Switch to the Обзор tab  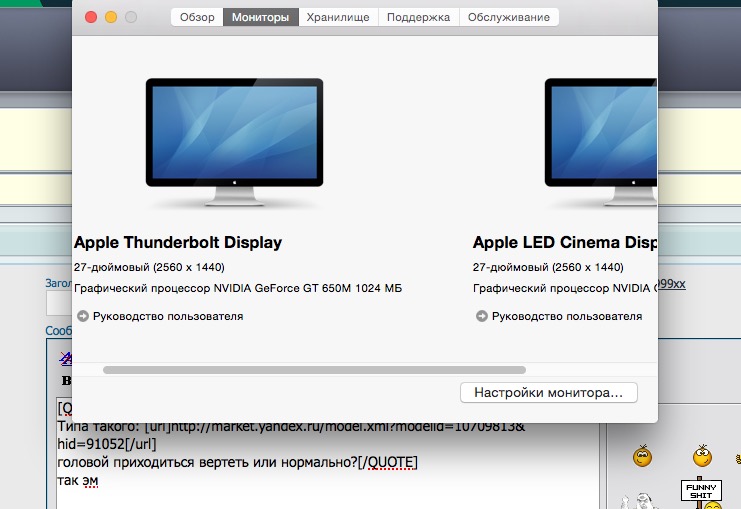[197, 17]
